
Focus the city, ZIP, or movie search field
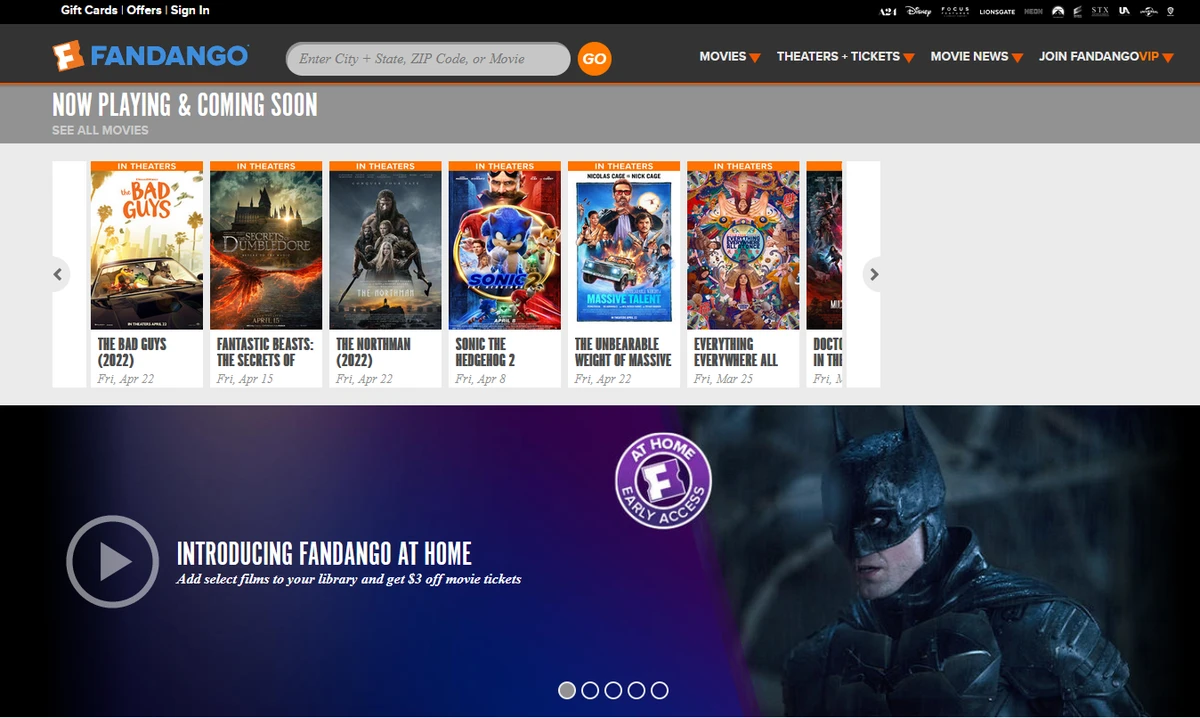coord(428,58)
